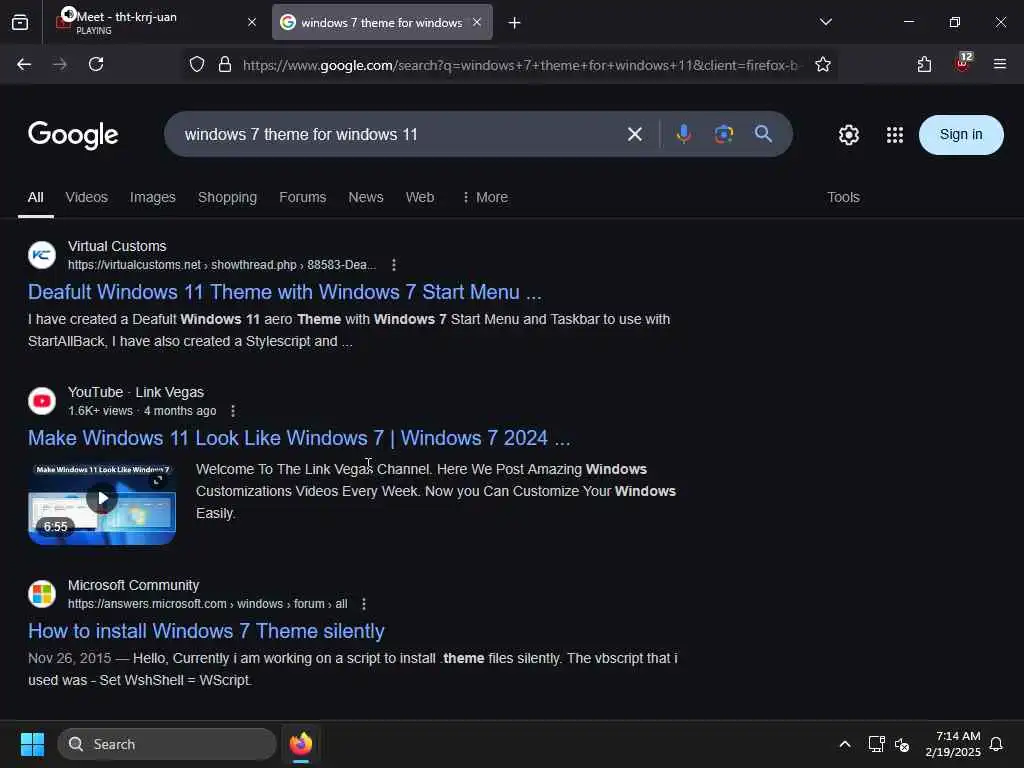Screen dimensions: 1024x768
Task: Open How to install Windows 7 Theme silently
Action: (206, 631)
